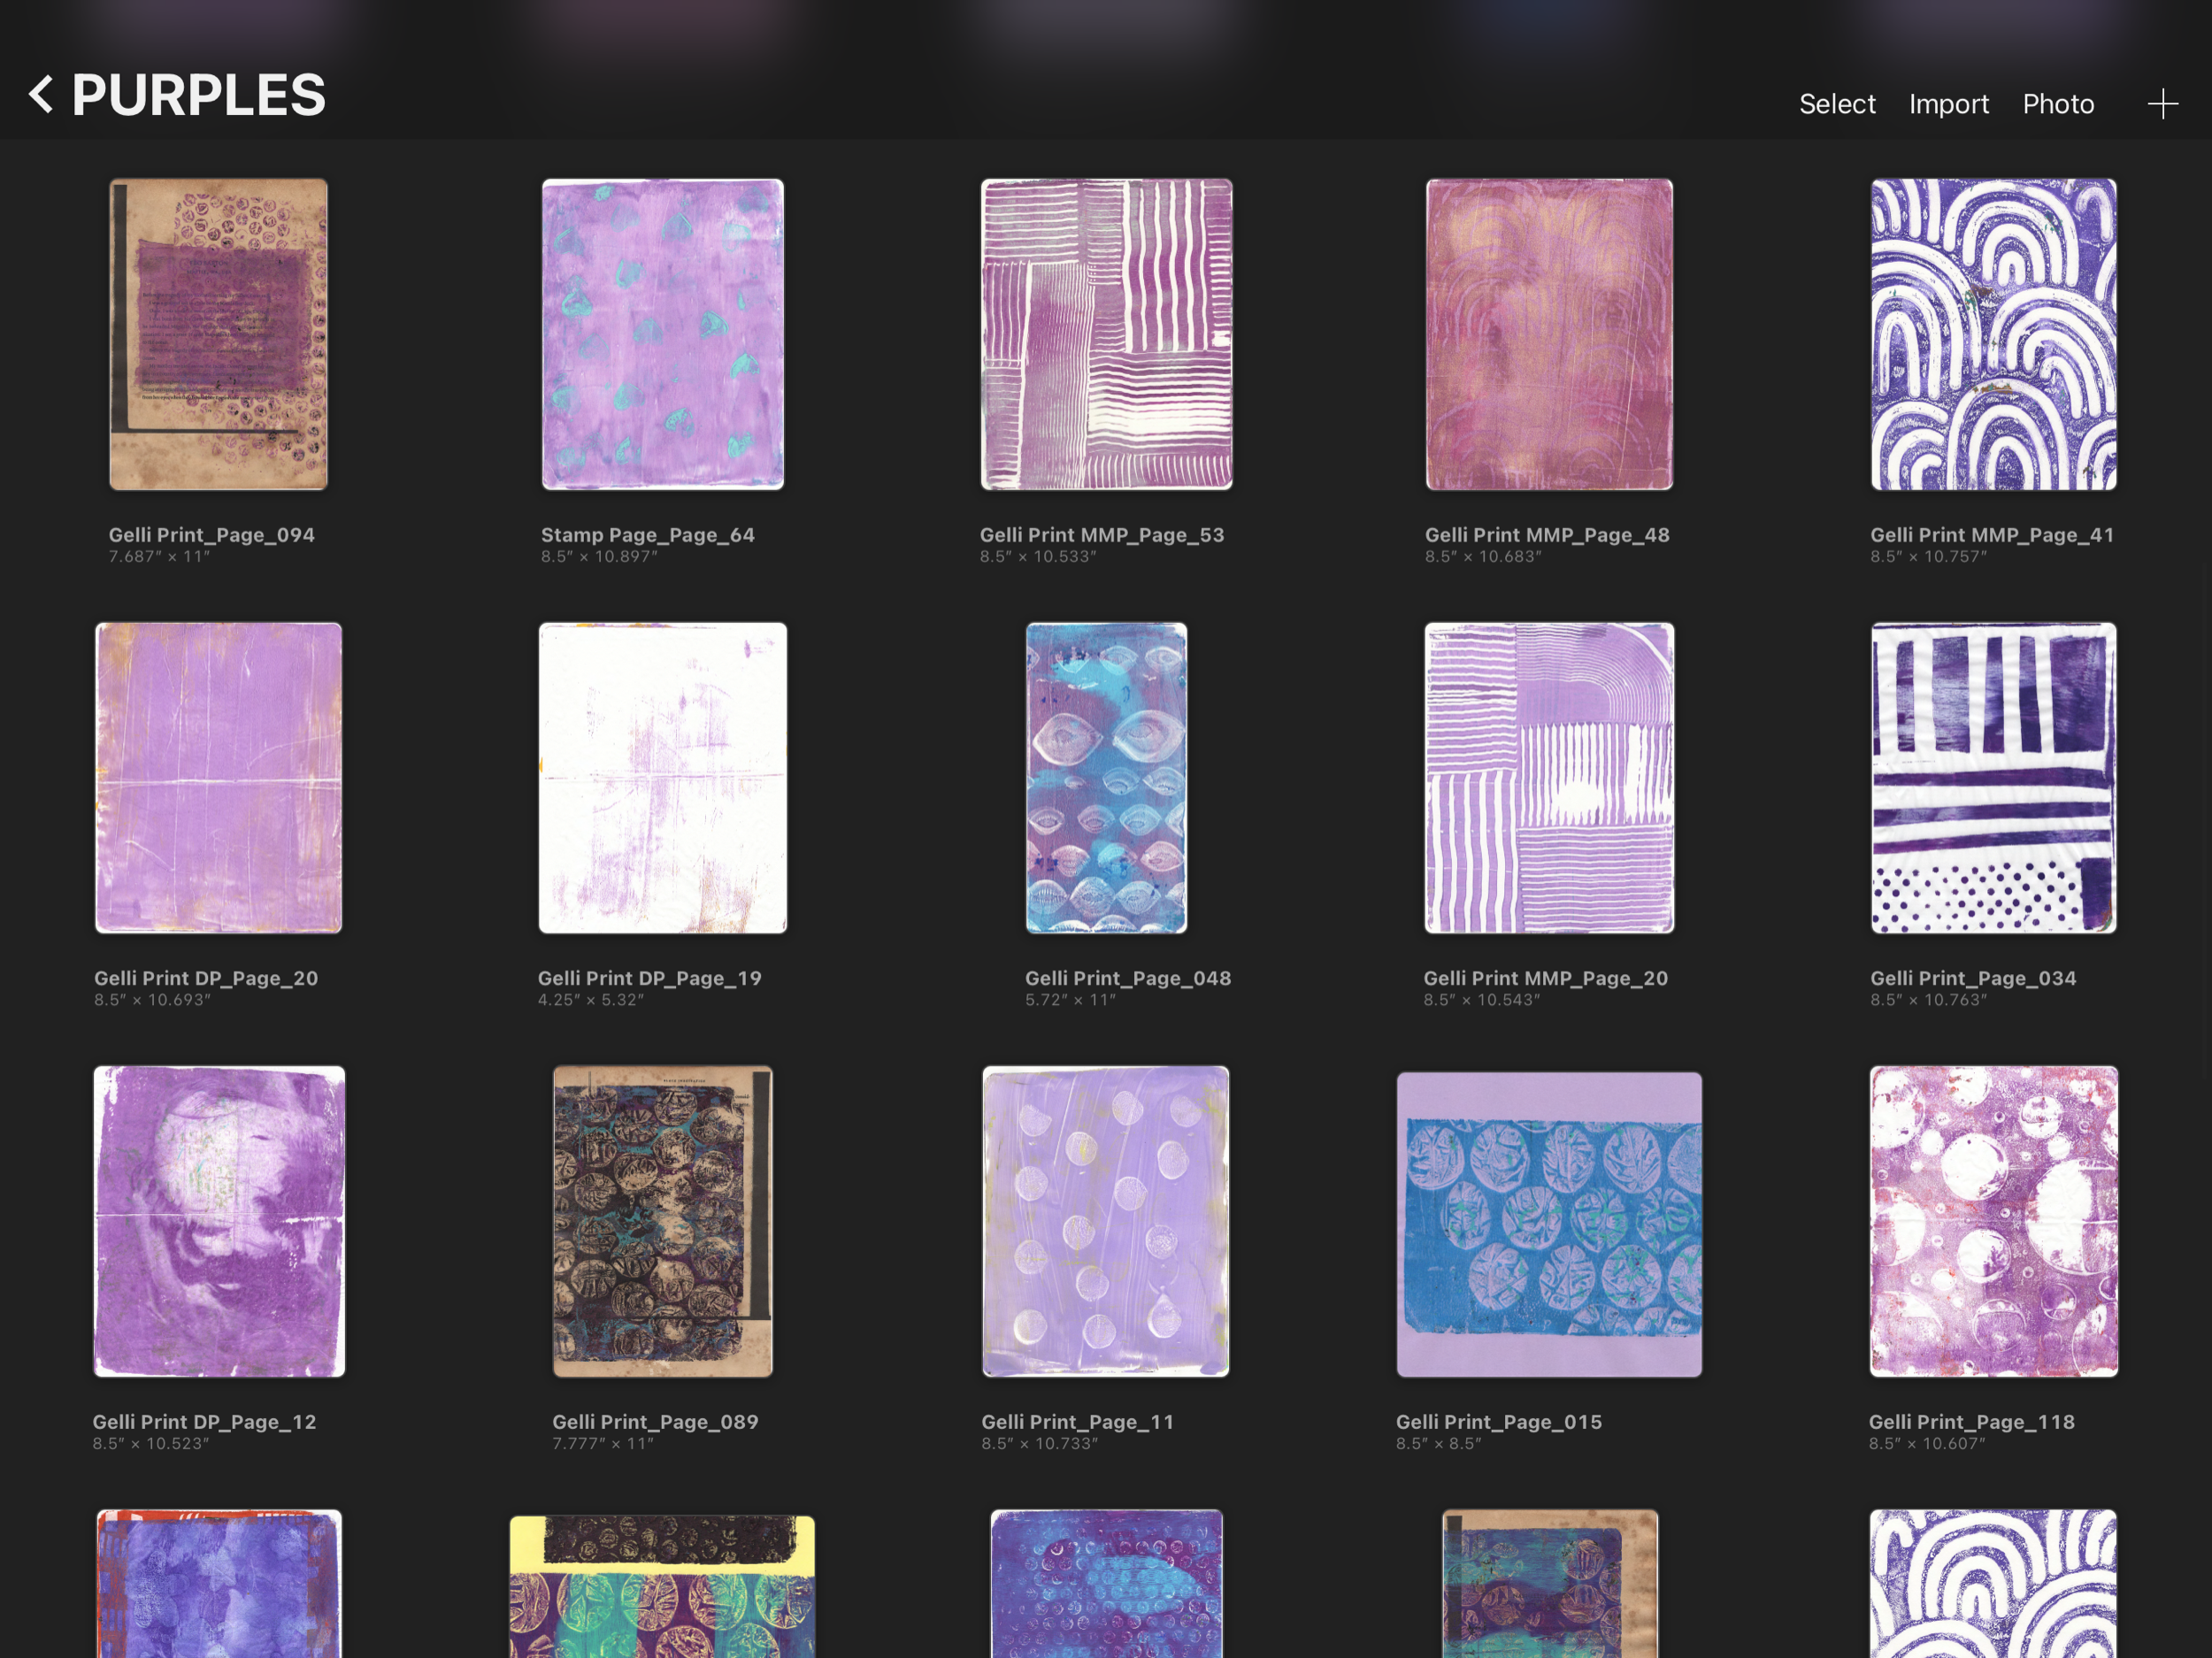This screenshot has height=1658, width=2212.
Task: Open Stamp Page_Page_64 thumbnail
Action: pyautogui.click(x=662, y=334)
